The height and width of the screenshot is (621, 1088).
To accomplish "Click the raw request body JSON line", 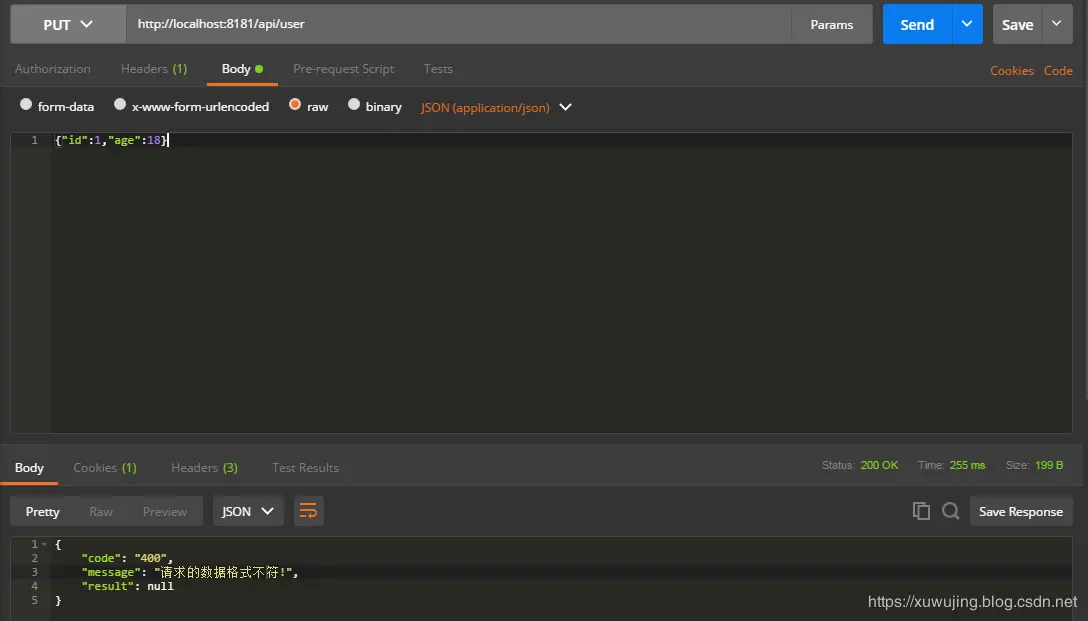I will pos(111,140).
